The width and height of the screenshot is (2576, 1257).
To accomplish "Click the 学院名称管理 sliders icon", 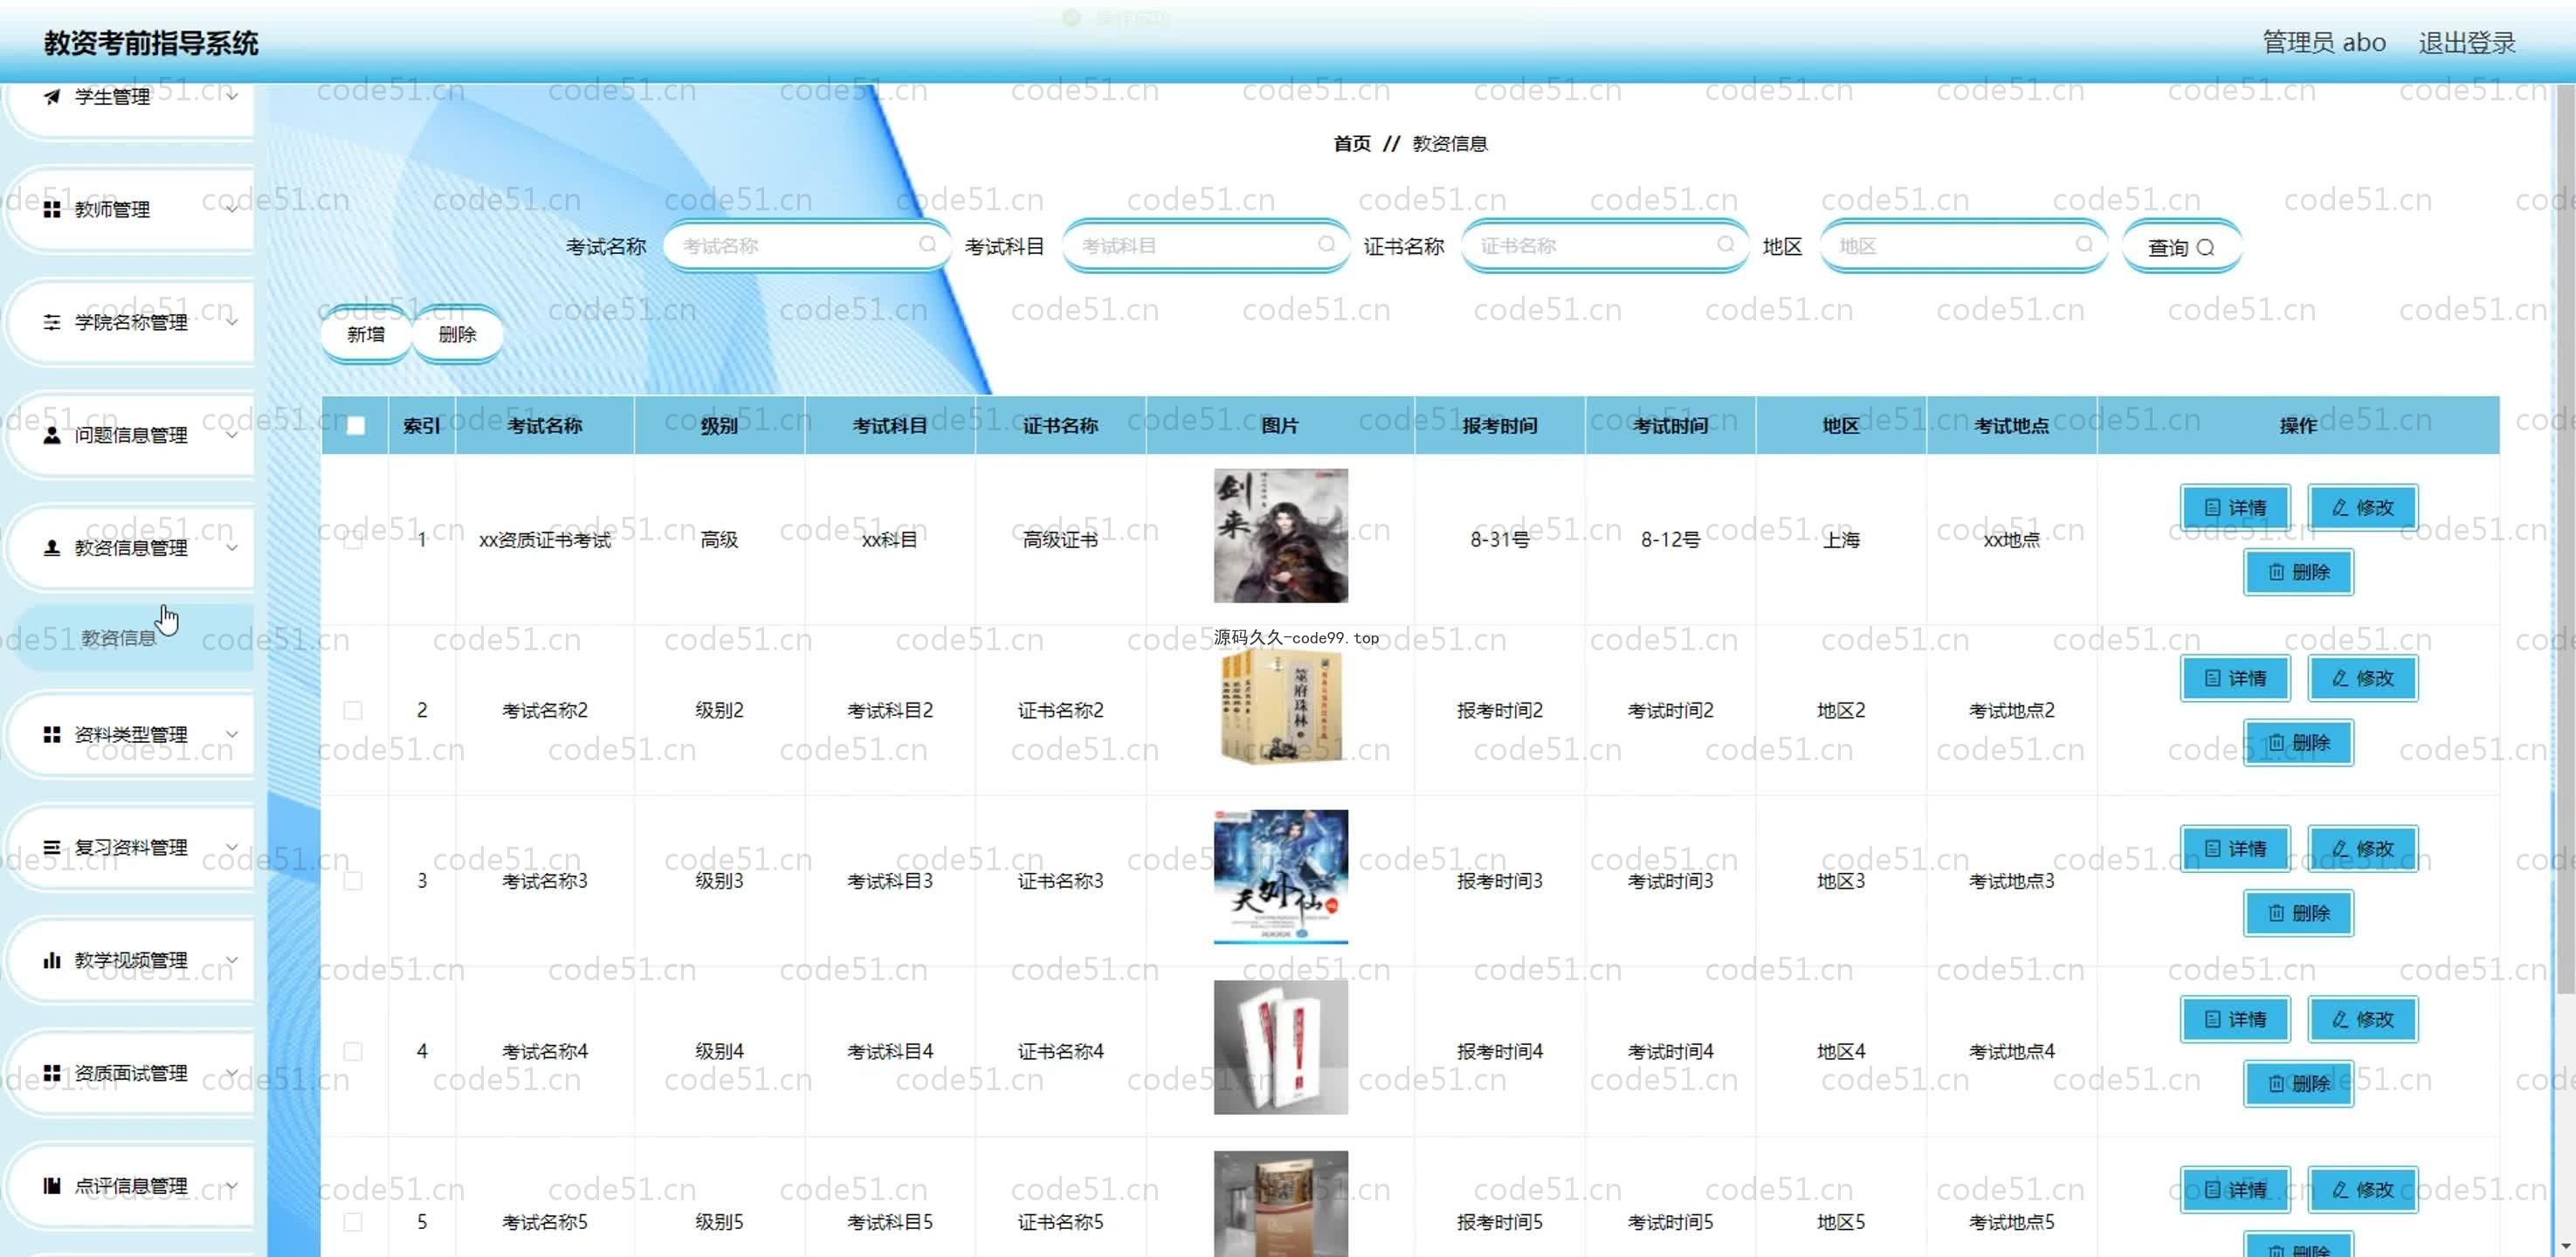I will [x=52, y=322].
